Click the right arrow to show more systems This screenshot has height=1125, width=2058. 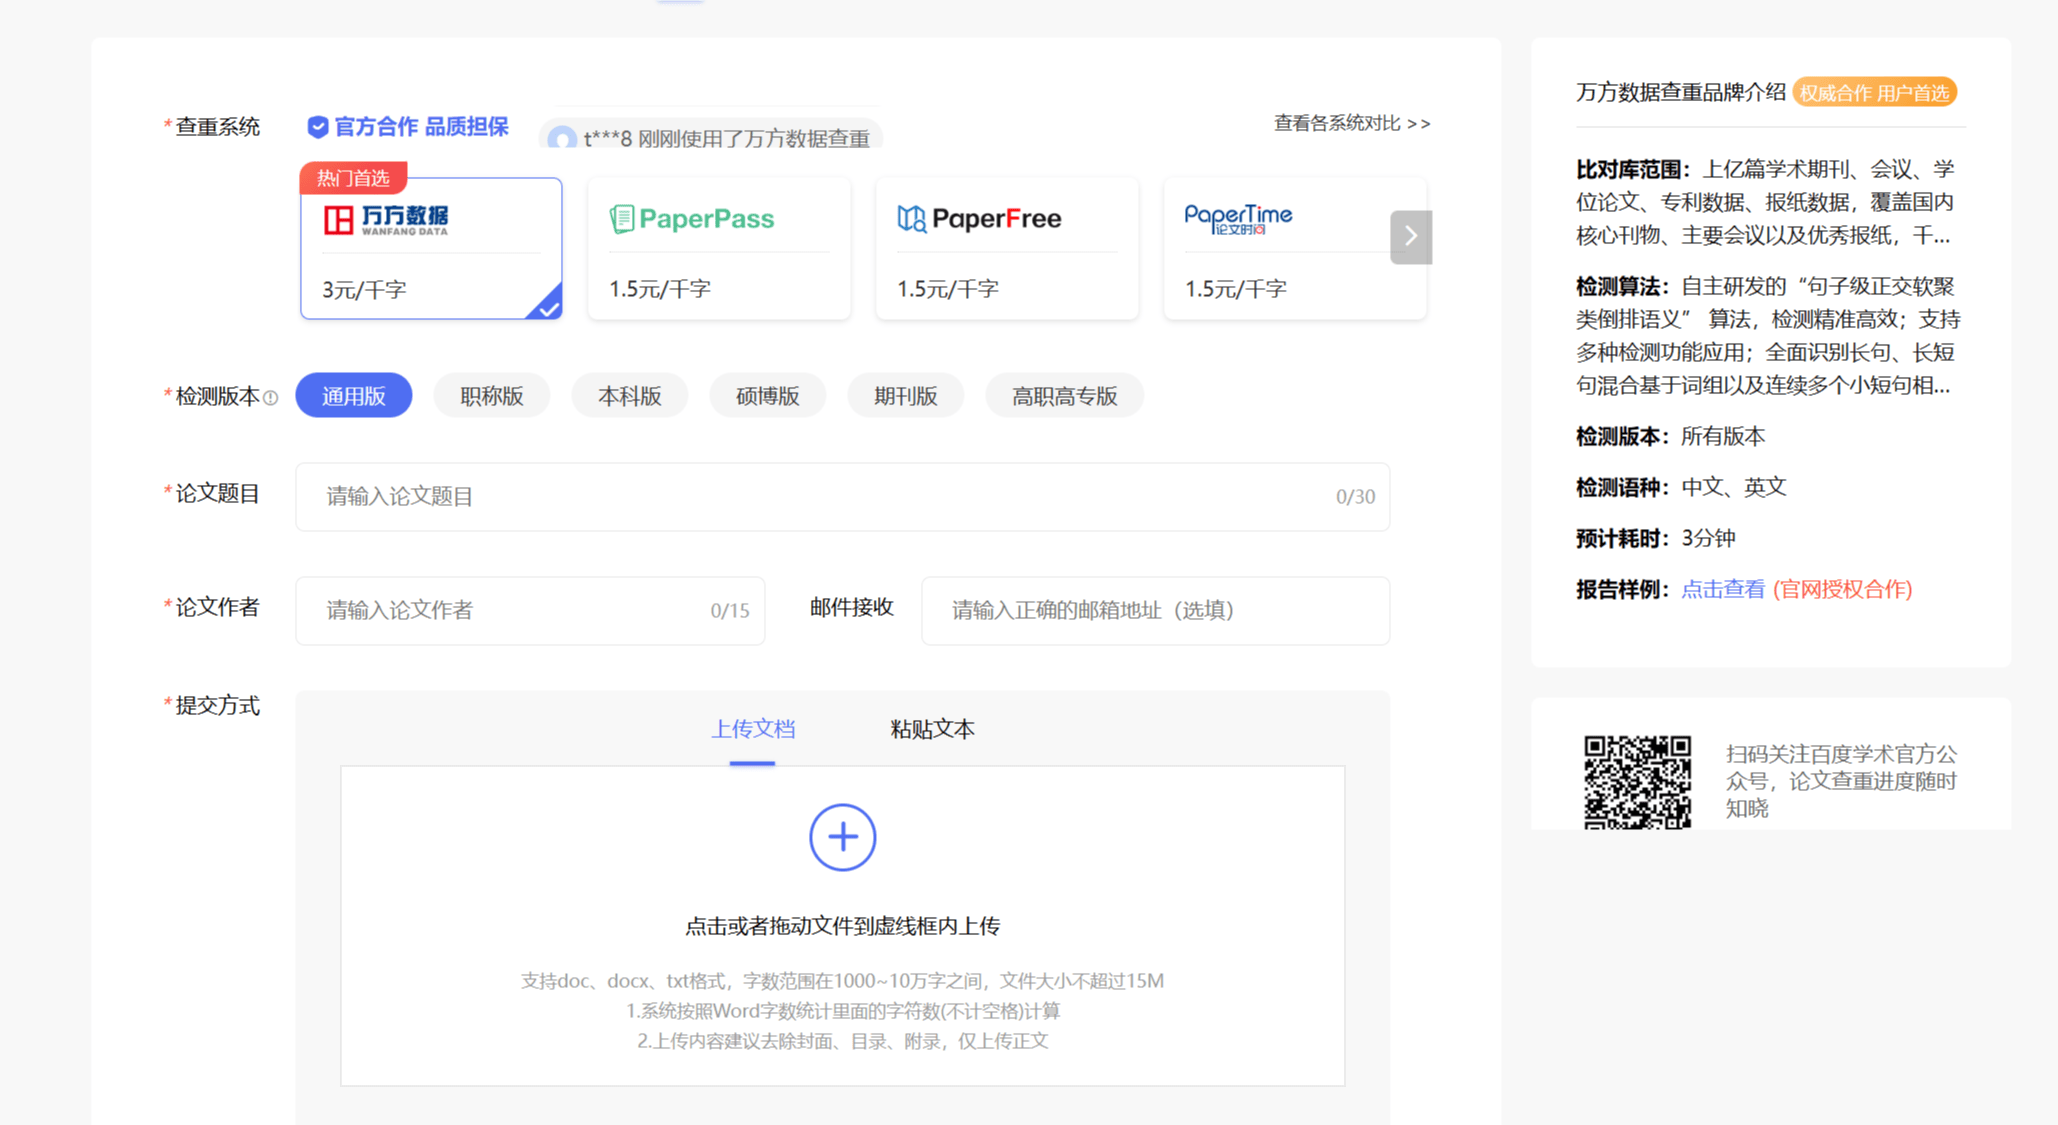coord(1410,237)
